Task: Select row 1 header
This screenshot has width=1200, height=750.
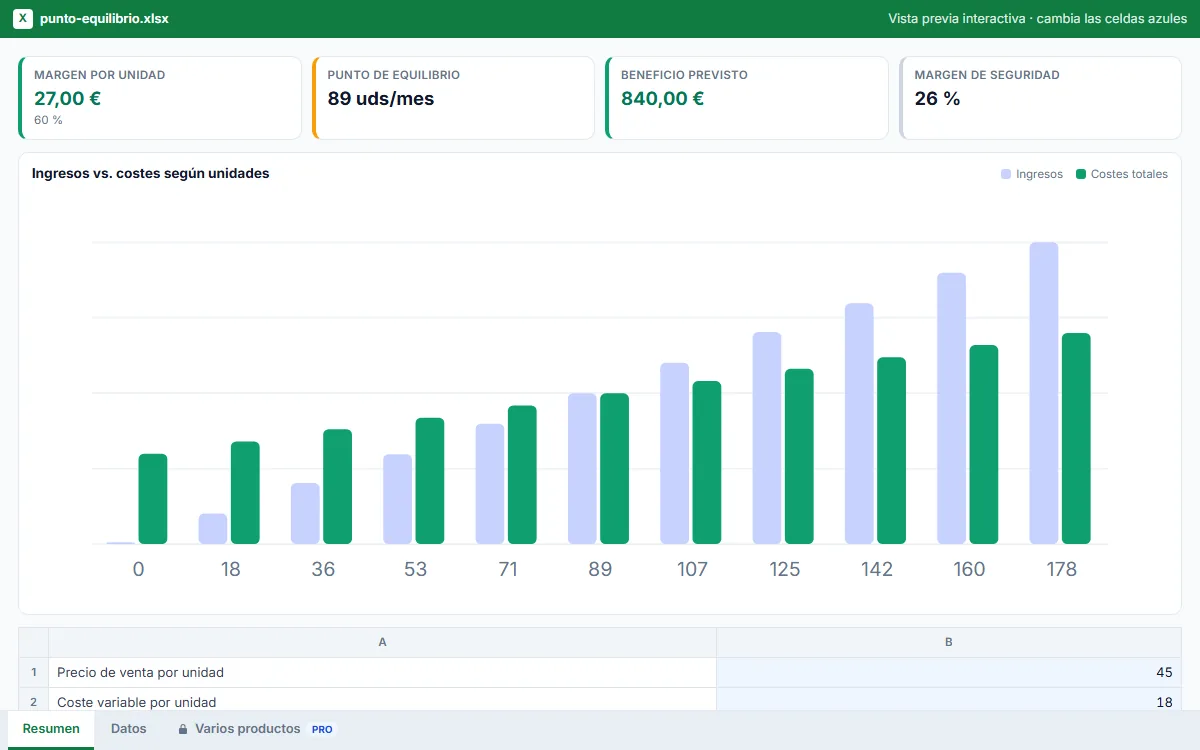Action: [x=34, y=672]
